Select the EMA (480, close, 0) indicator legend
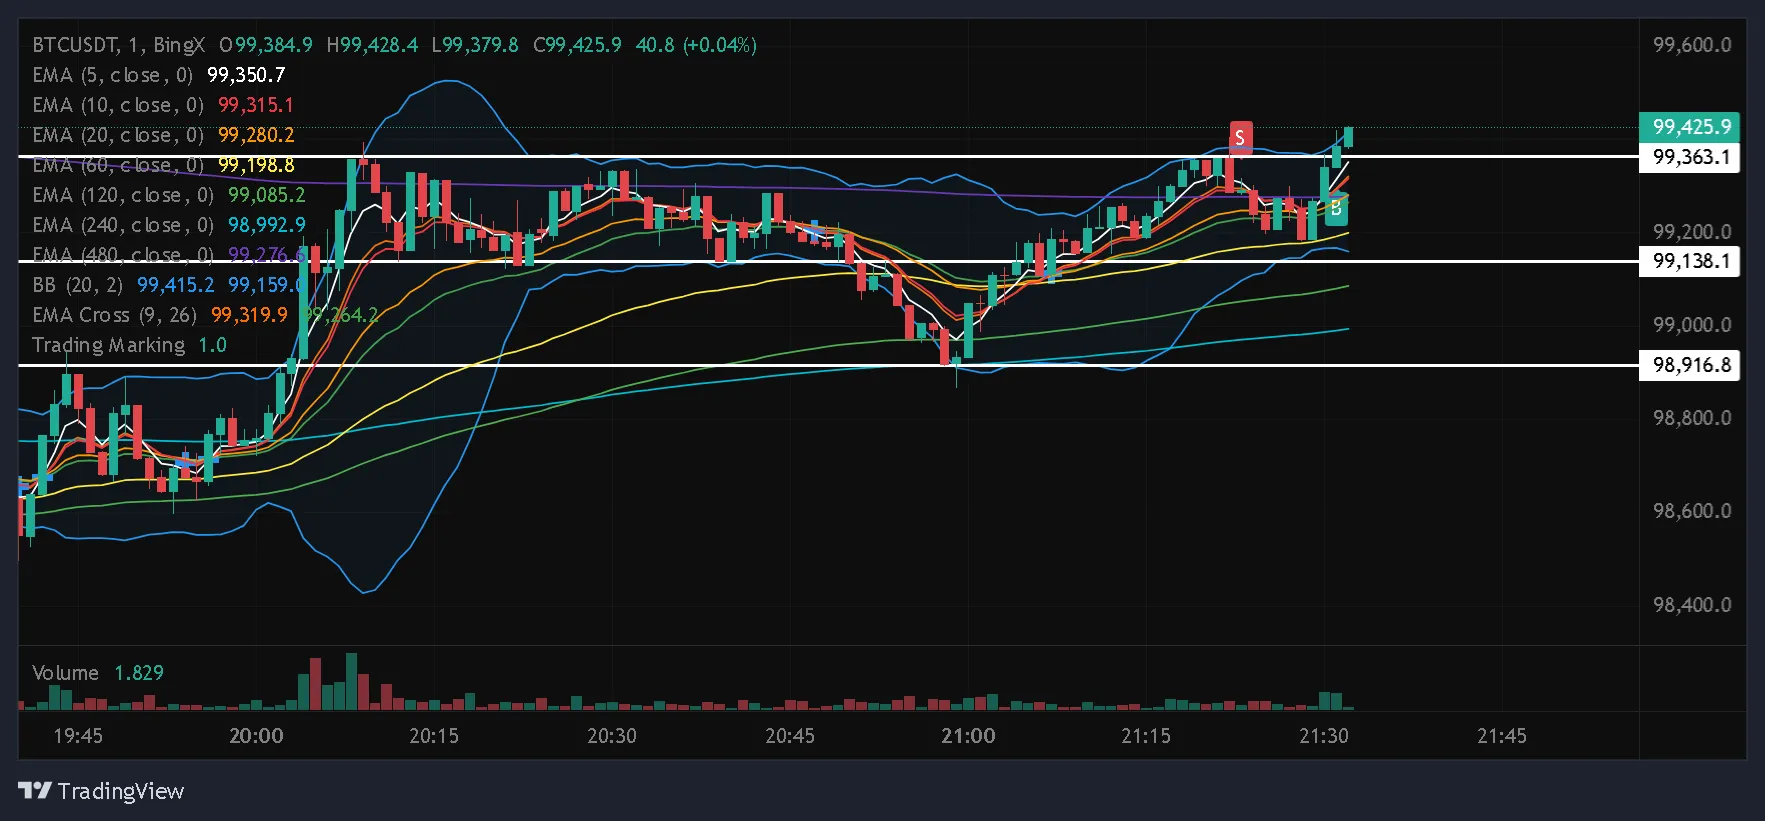 pyautogui.click(x=123, y=255)
